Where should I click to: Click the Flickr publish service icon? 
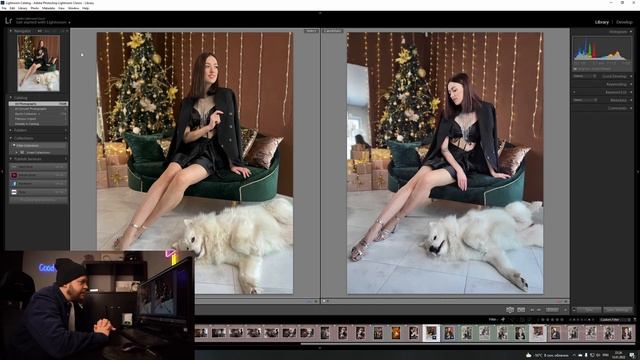click(14, 192)
